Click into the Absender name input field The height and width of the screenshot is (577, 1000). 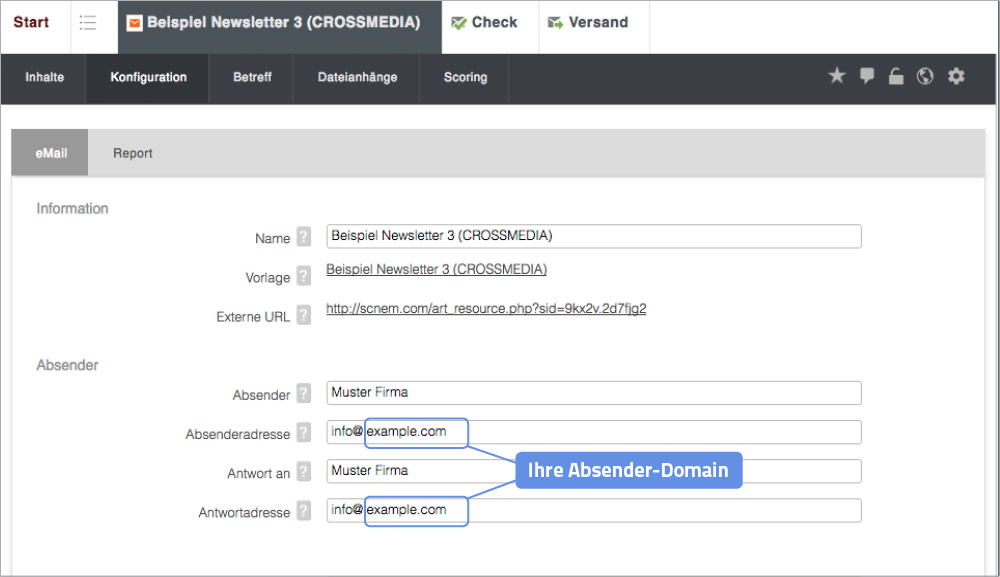593,393
